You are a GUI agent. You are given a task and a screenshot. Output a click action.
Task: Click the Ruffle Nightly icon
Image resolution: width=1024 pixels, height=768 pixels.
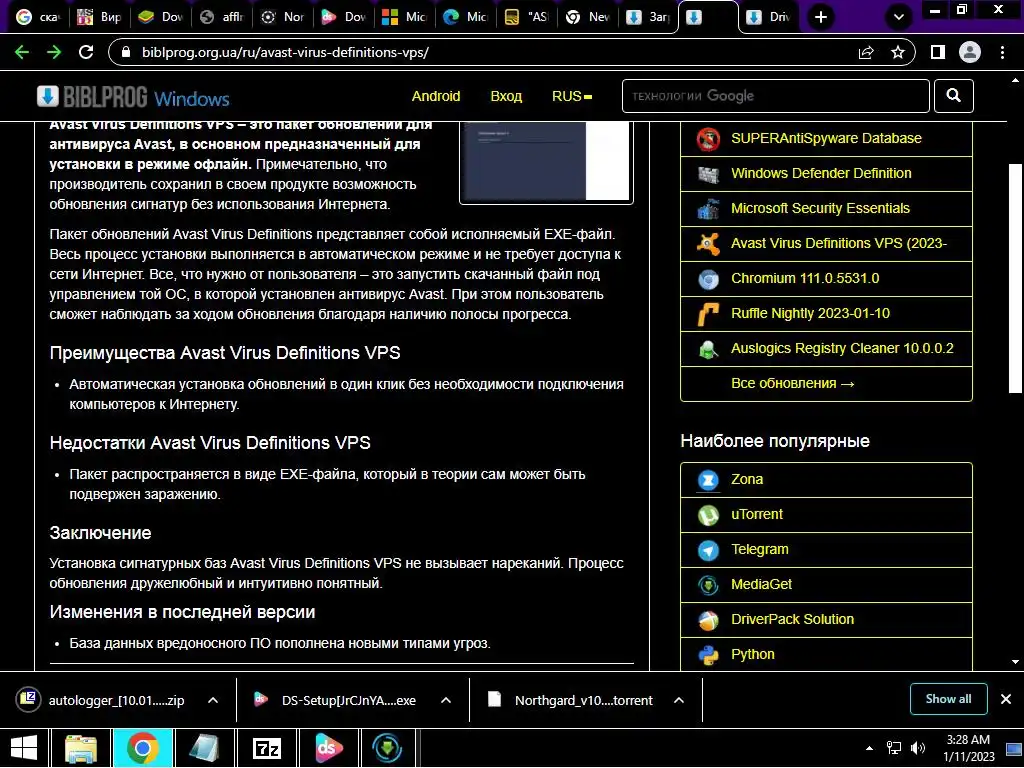(x=708, y=314)
